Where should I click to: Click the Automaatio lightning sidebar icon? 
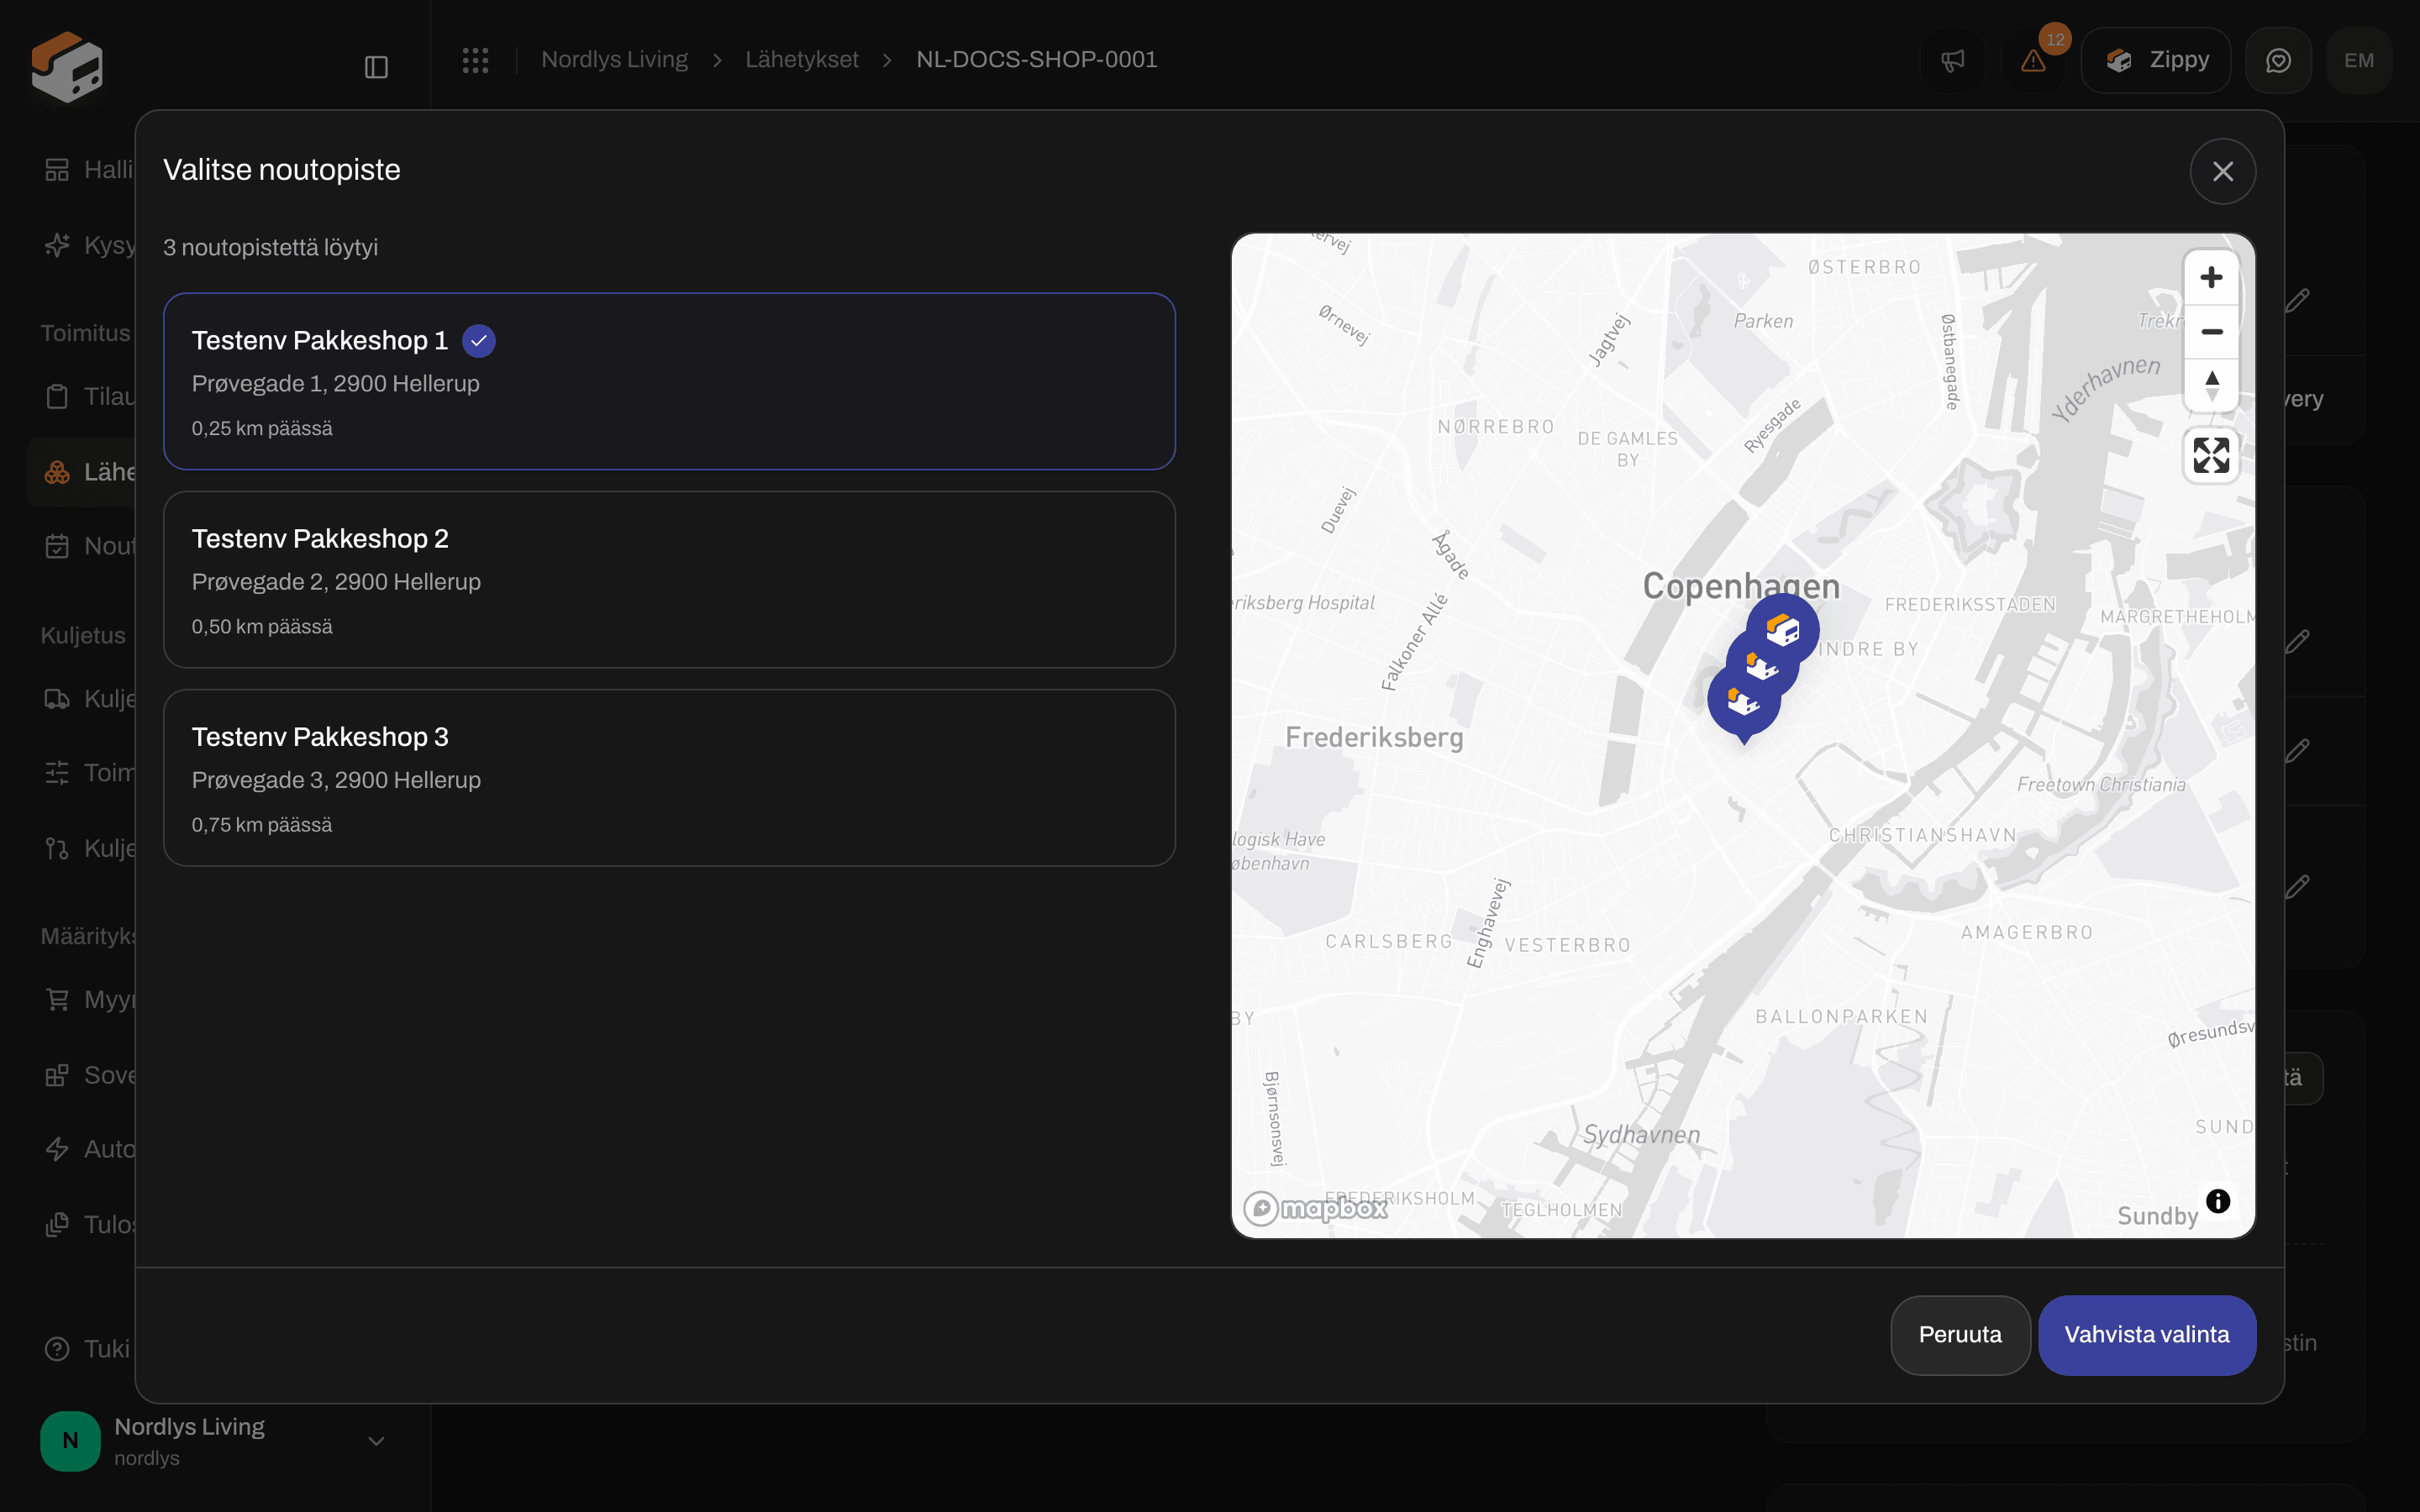[57, 1149]
